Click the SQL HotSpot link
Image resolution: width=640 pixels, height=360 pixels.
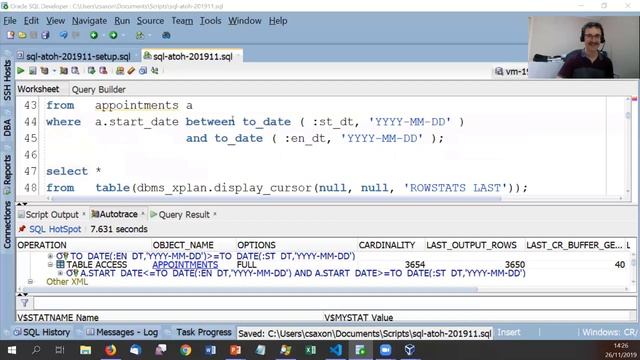point(55,229)
